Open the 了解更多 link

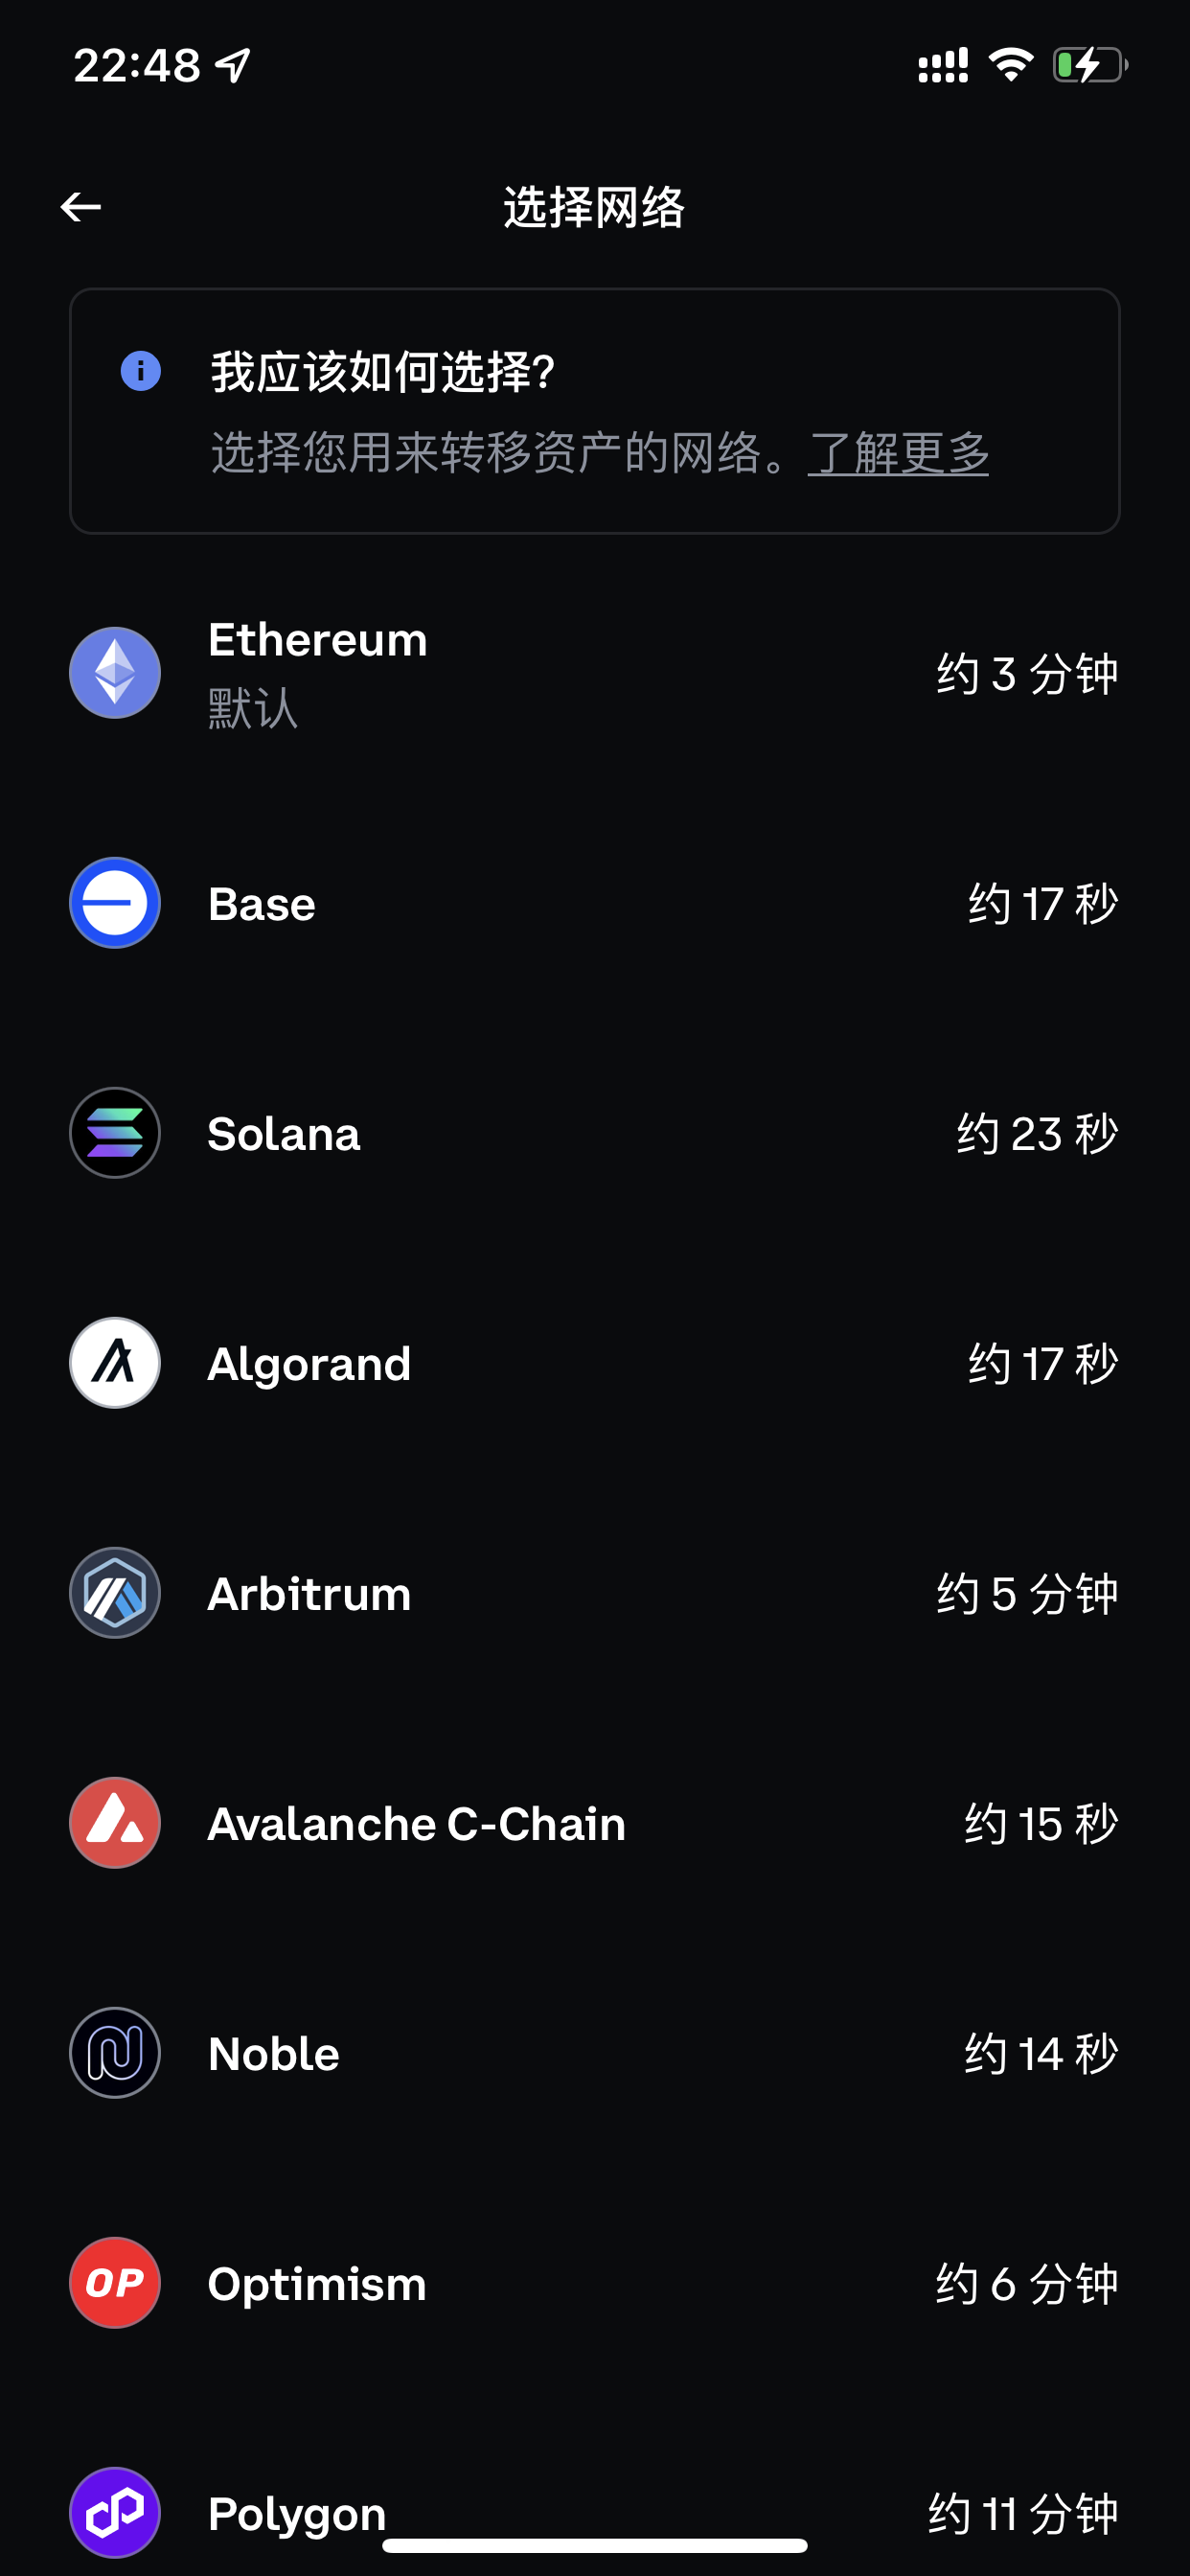[898, 453]
